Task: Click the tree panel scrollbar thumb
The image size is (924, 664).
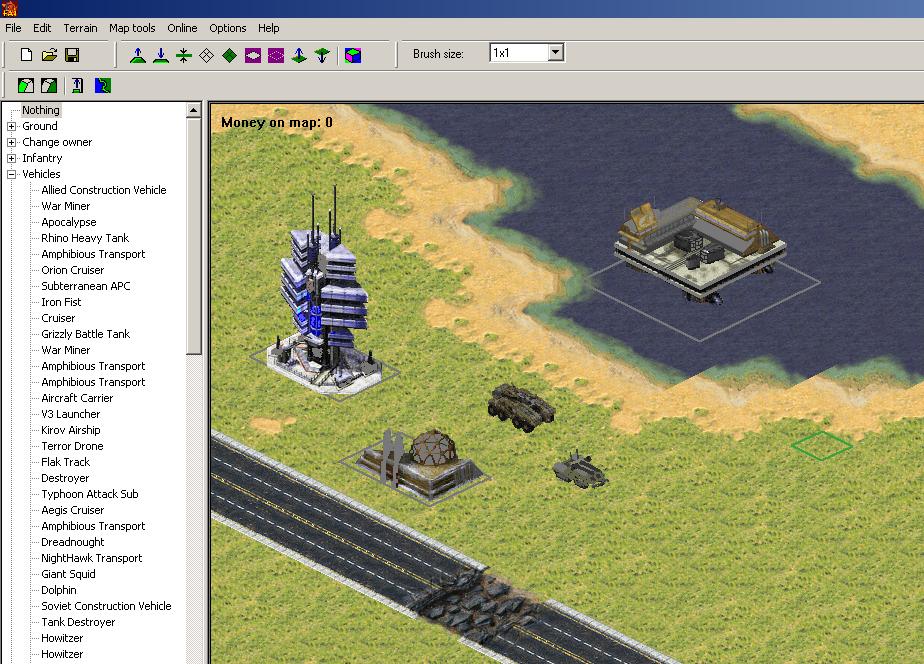Action: (x=193, y=236)
